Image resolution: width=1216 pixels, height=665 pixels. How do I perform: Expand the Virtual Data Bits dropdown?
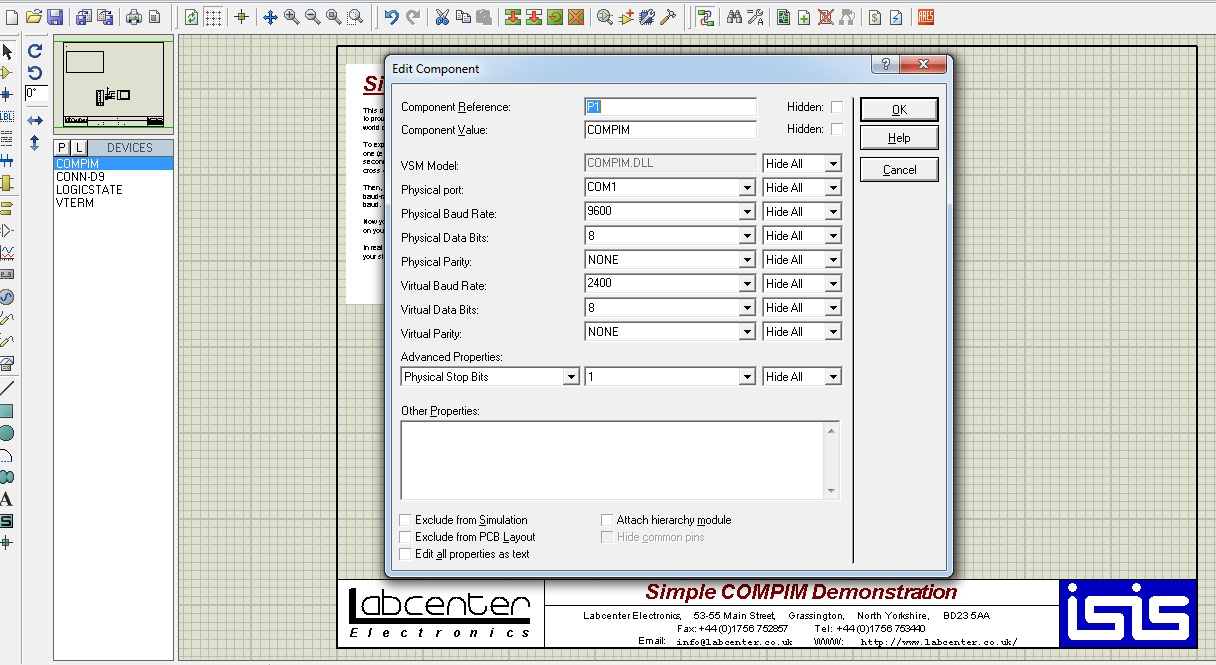pos(747,308)
